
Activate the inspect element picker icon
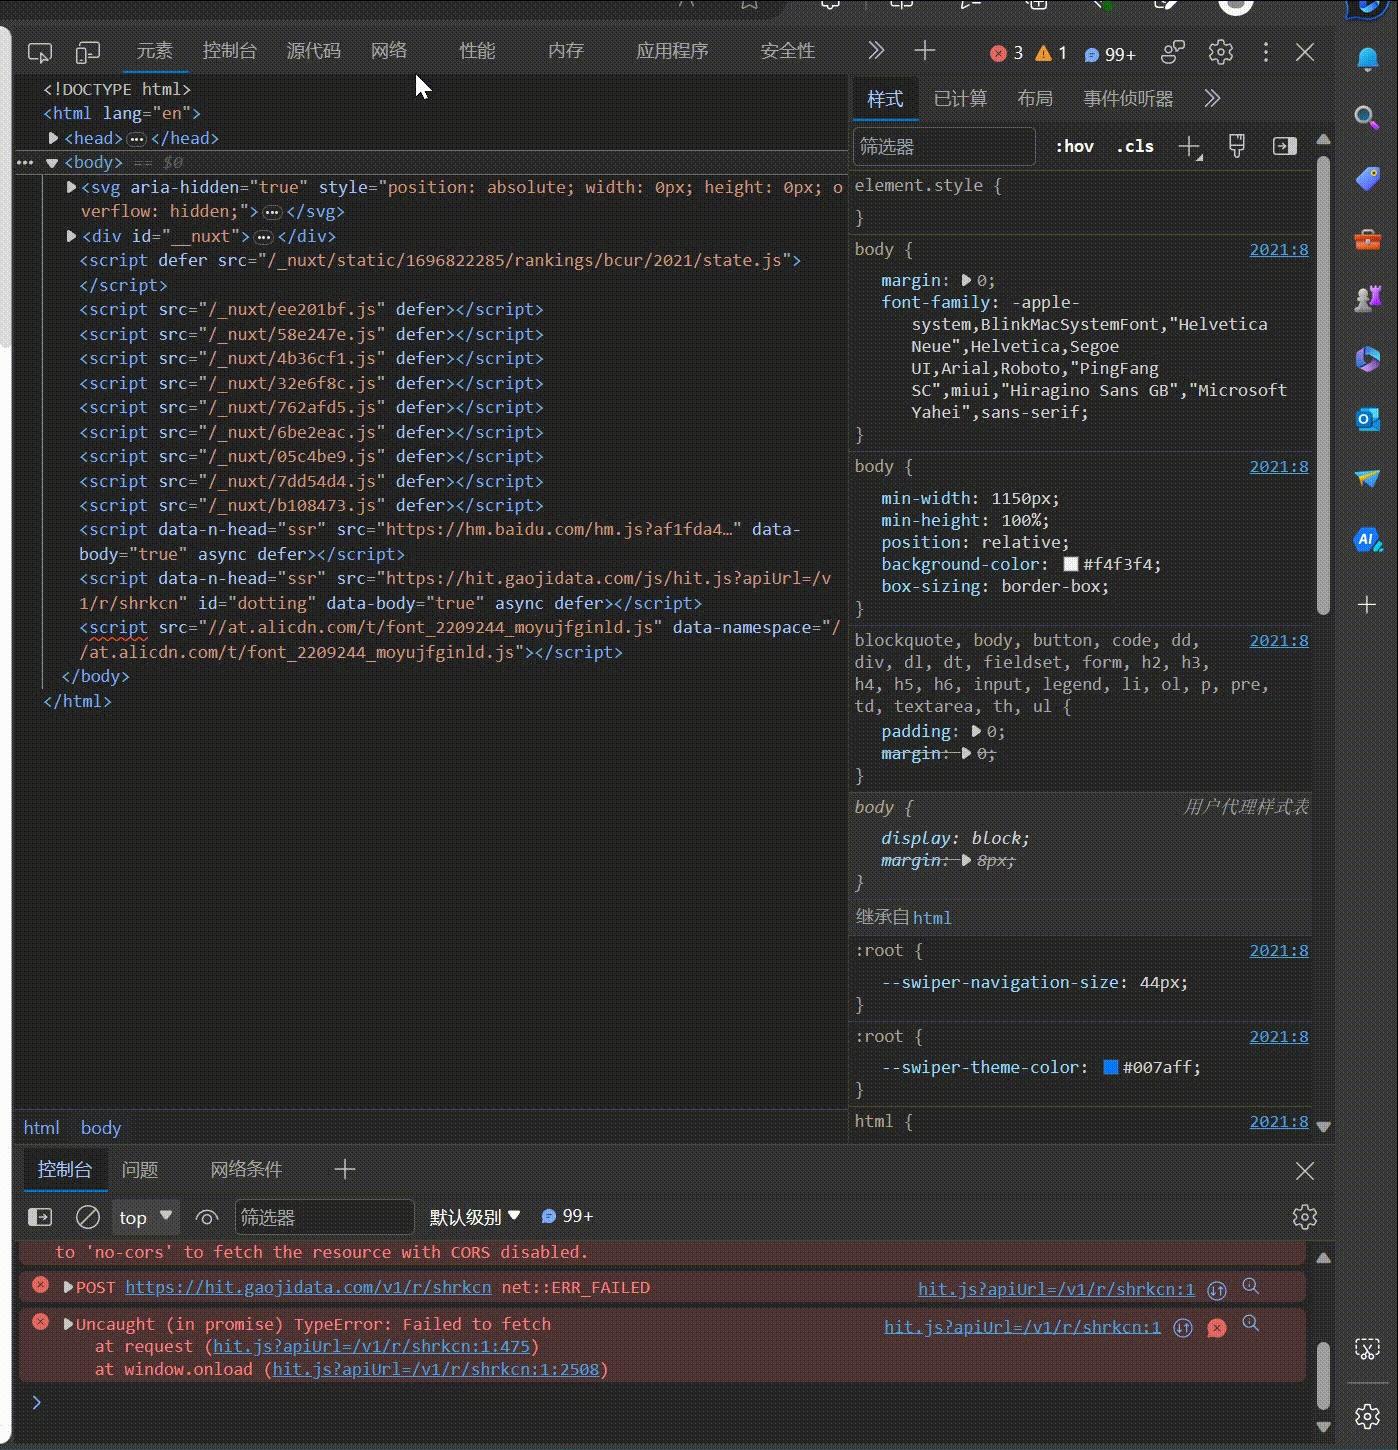click(x=40, y=52)
